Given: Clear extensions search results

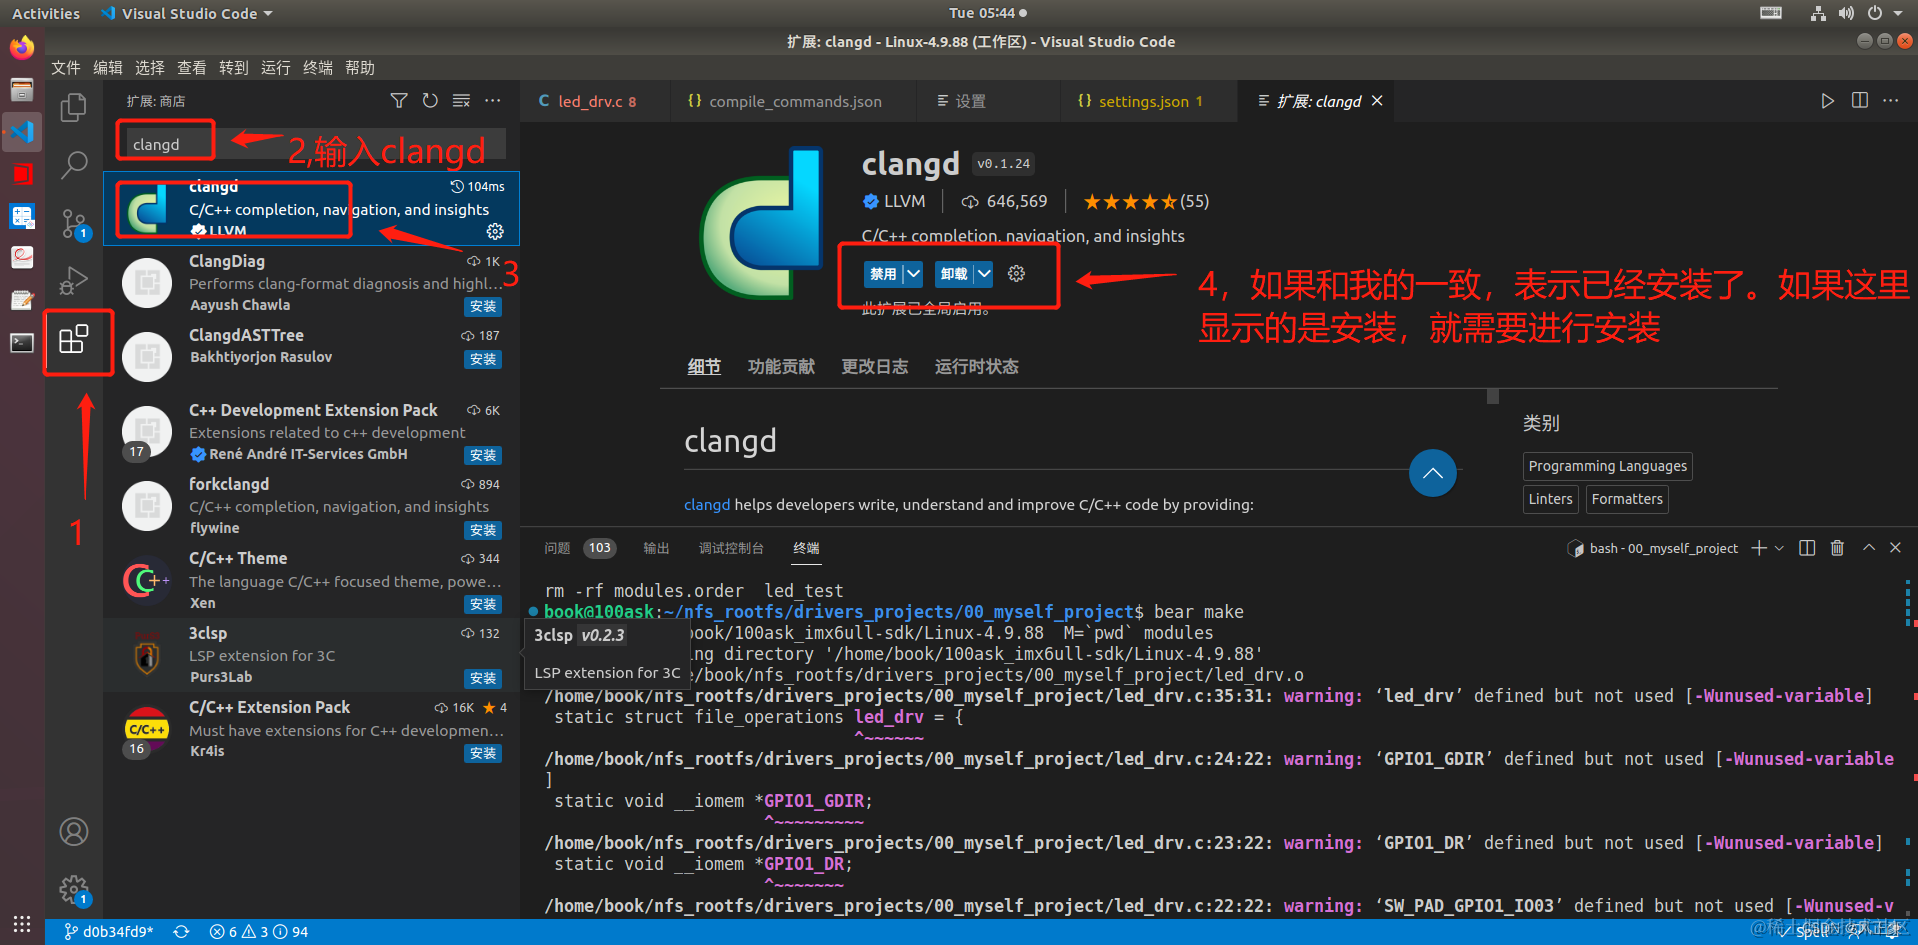Looking at the screenshot, I should pos(461,101).
